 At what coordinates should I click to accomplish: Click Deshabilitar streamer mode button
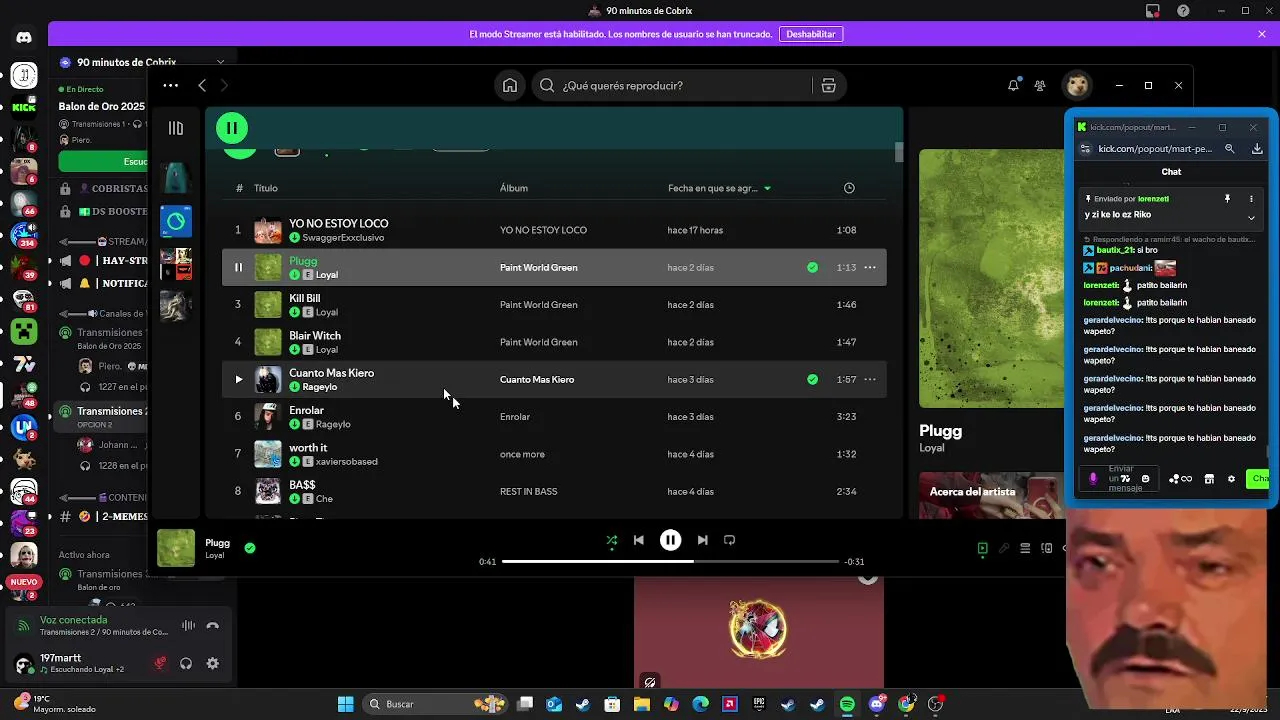(811, 34)
